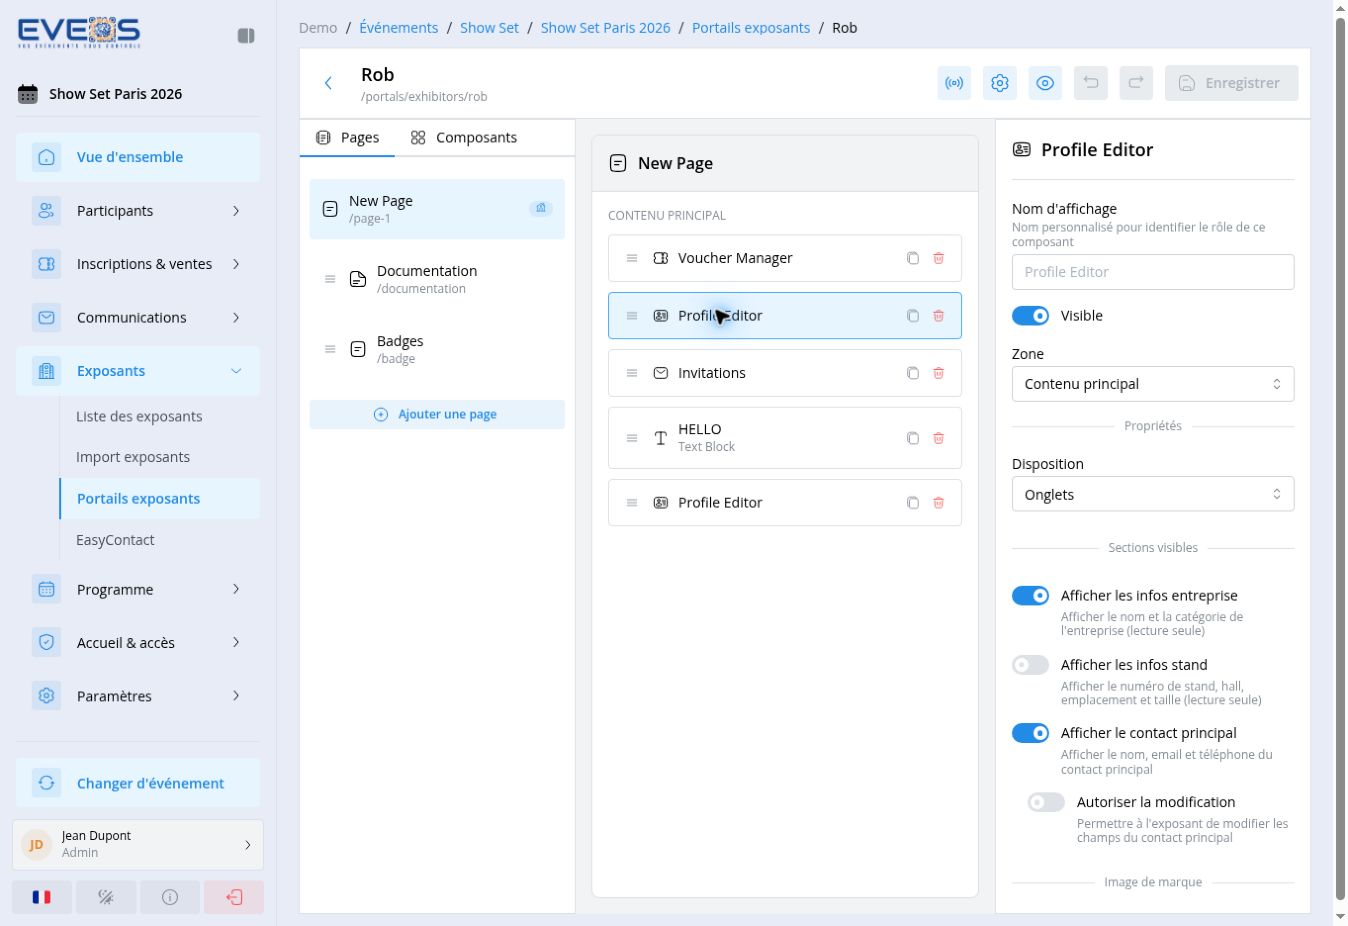The width and height of the screenshot is (1348, 926).
Task: Select the New Page entry
Action: click(437, 209)
